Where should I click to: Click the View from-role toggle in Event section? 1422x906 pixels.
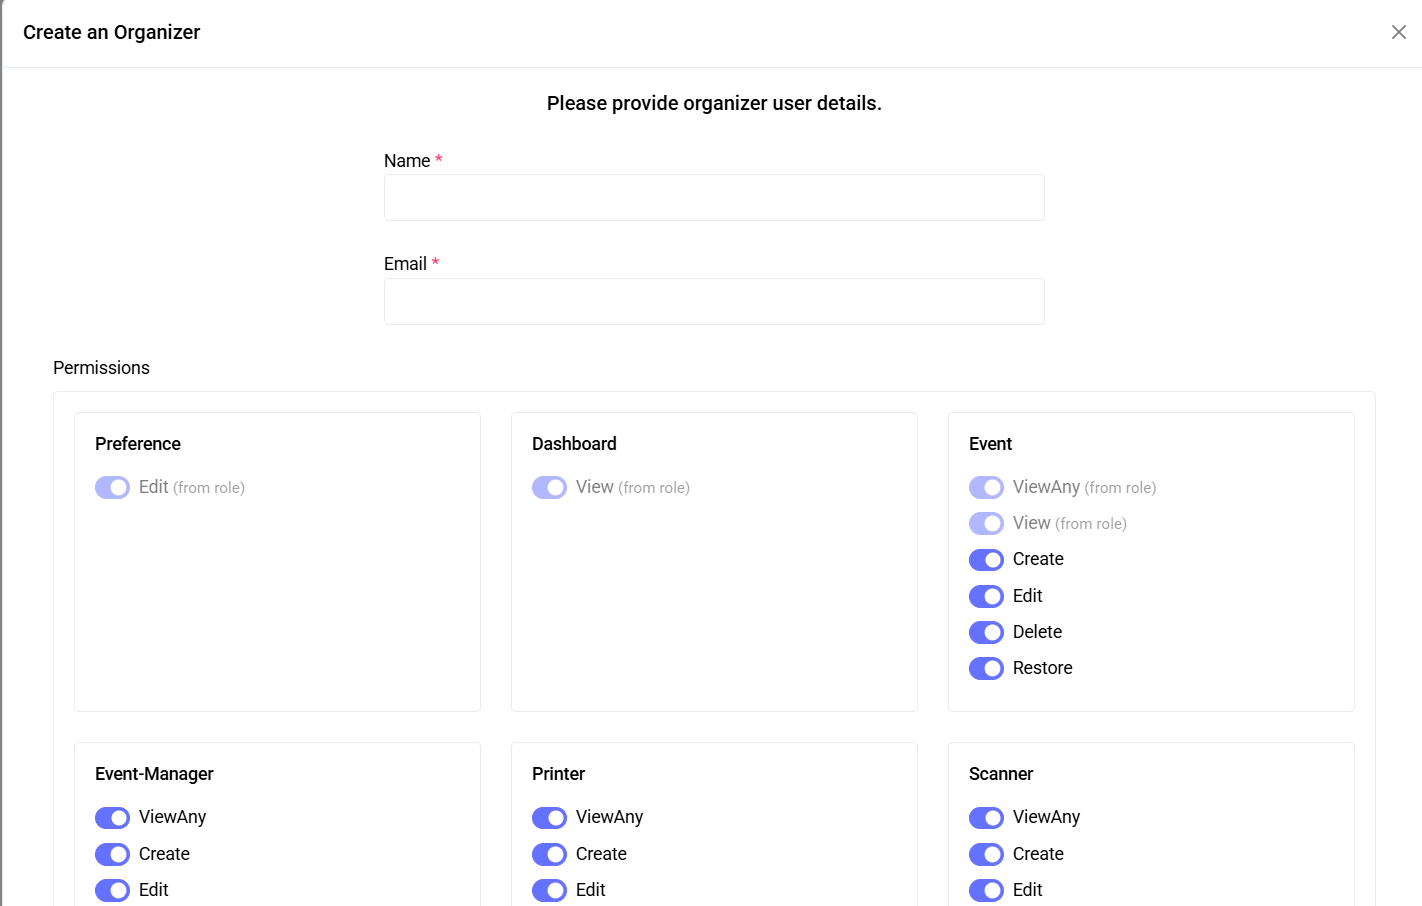pos(986,523)
